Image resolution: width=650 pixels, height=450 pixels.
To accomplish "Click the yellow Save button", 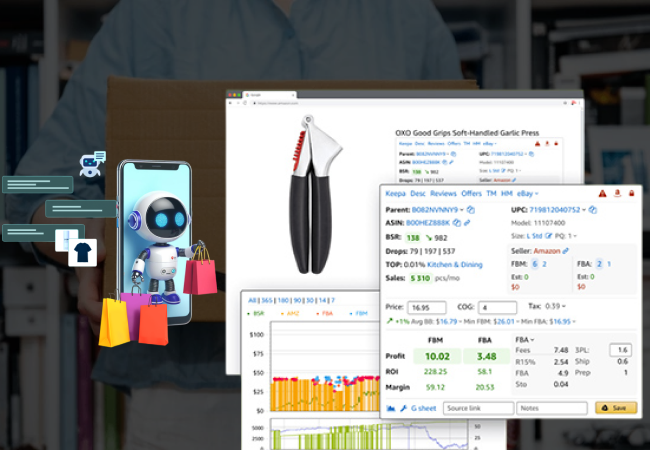I will coord(616,408).
